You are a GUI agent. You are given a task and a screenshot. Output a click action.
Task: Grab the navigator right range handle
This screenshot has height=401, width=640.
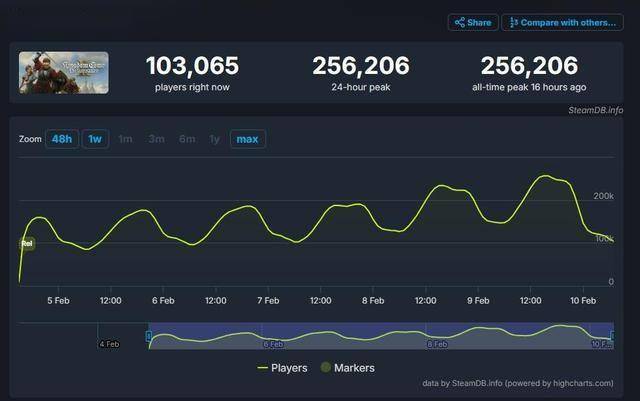(x=612, y=336)
